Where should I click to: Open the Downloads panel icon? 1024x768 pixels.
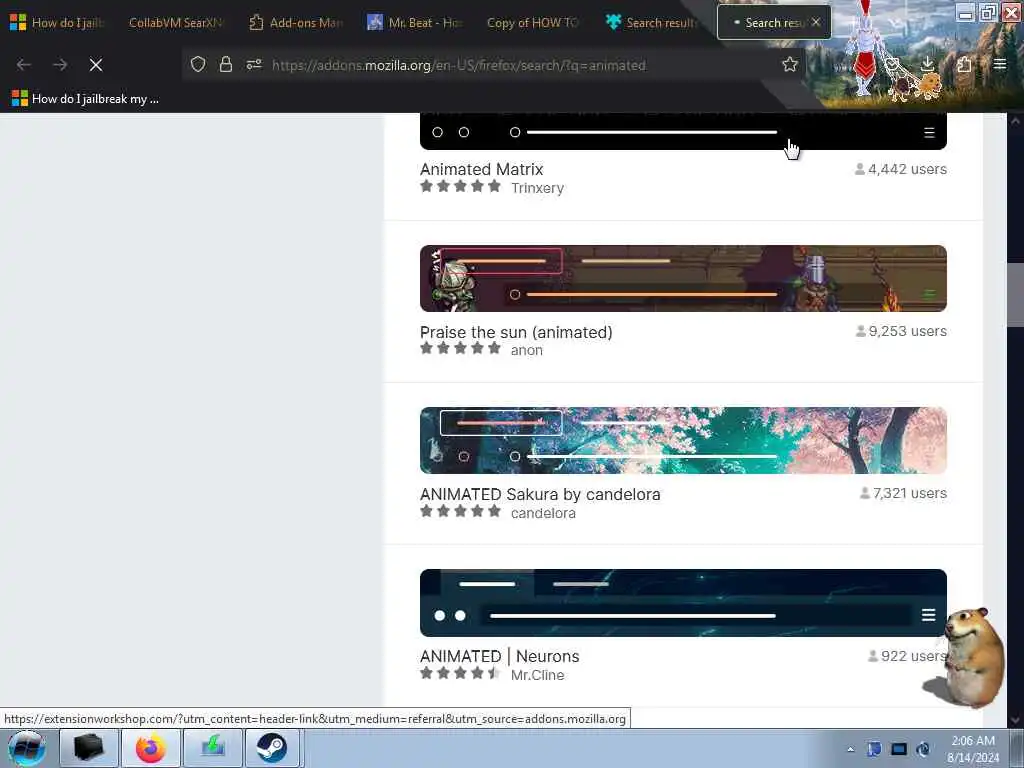click(927, 65)
